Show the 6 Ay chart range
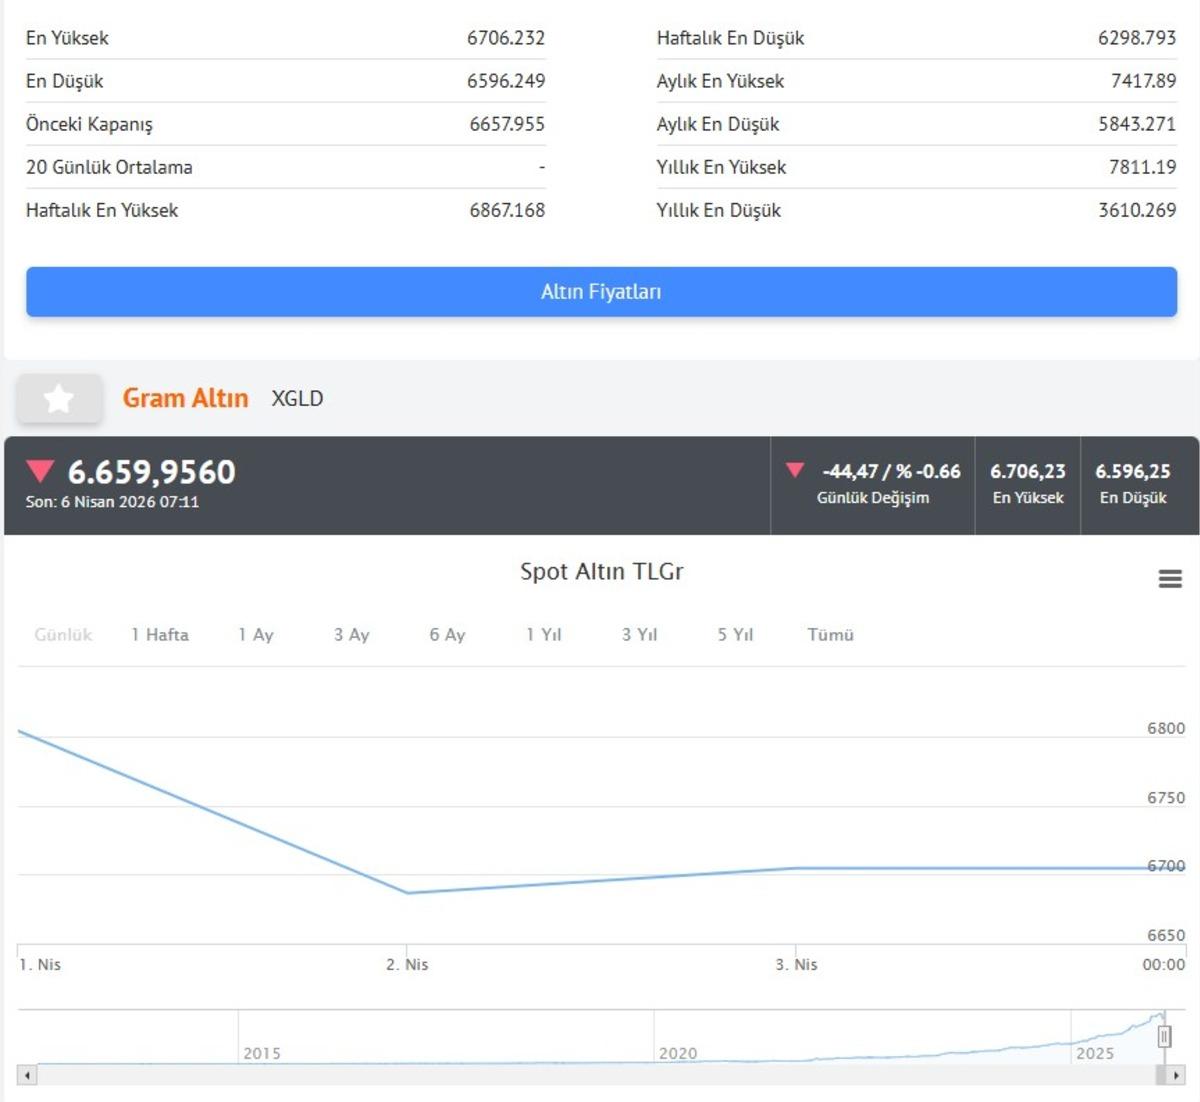The width and height of the screenshot is (1200, 1102). [447, 635]
